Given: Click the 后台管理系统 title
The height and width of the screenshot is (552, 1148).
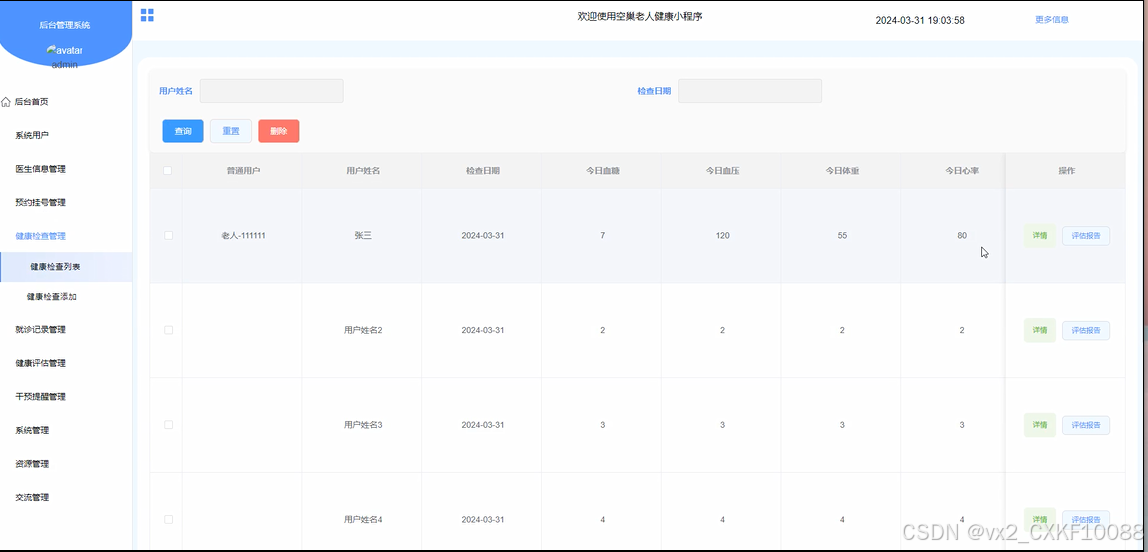Looking at the screenshot, I should point(65,25).
